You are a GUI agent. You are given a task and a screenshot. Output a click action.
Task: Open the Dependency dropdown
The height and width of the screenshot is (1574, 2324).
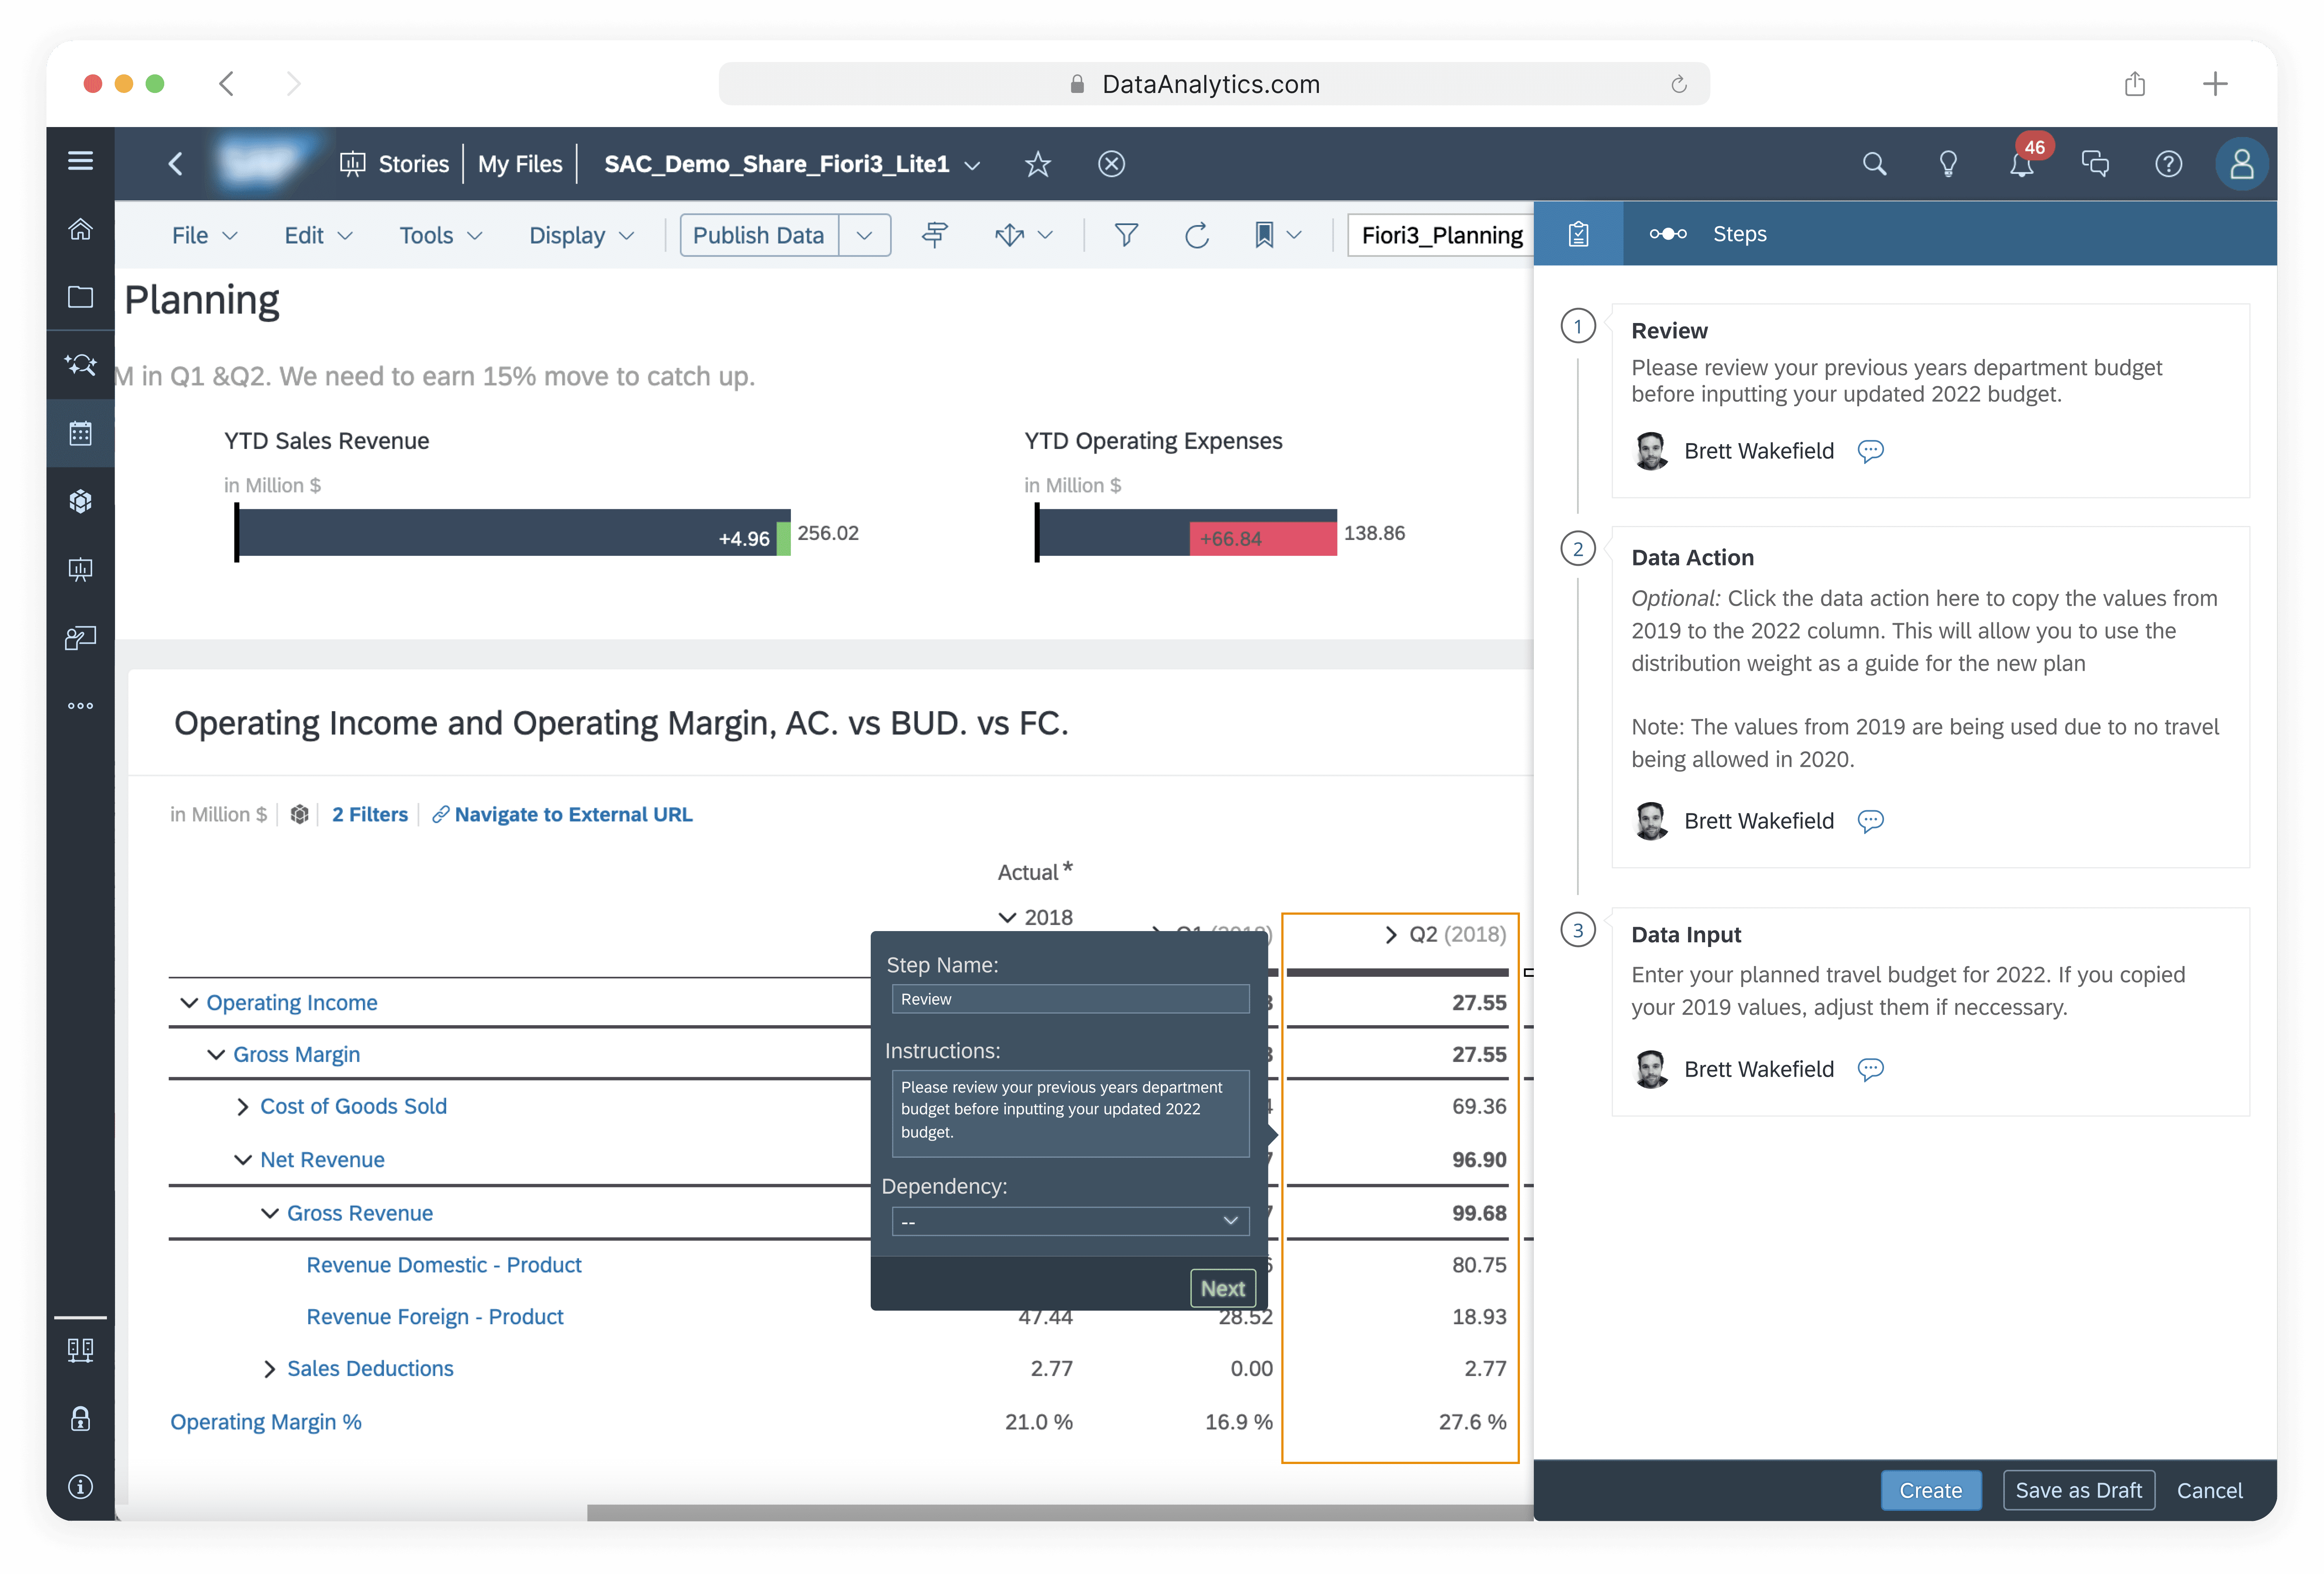(x=1070, y=1221)
